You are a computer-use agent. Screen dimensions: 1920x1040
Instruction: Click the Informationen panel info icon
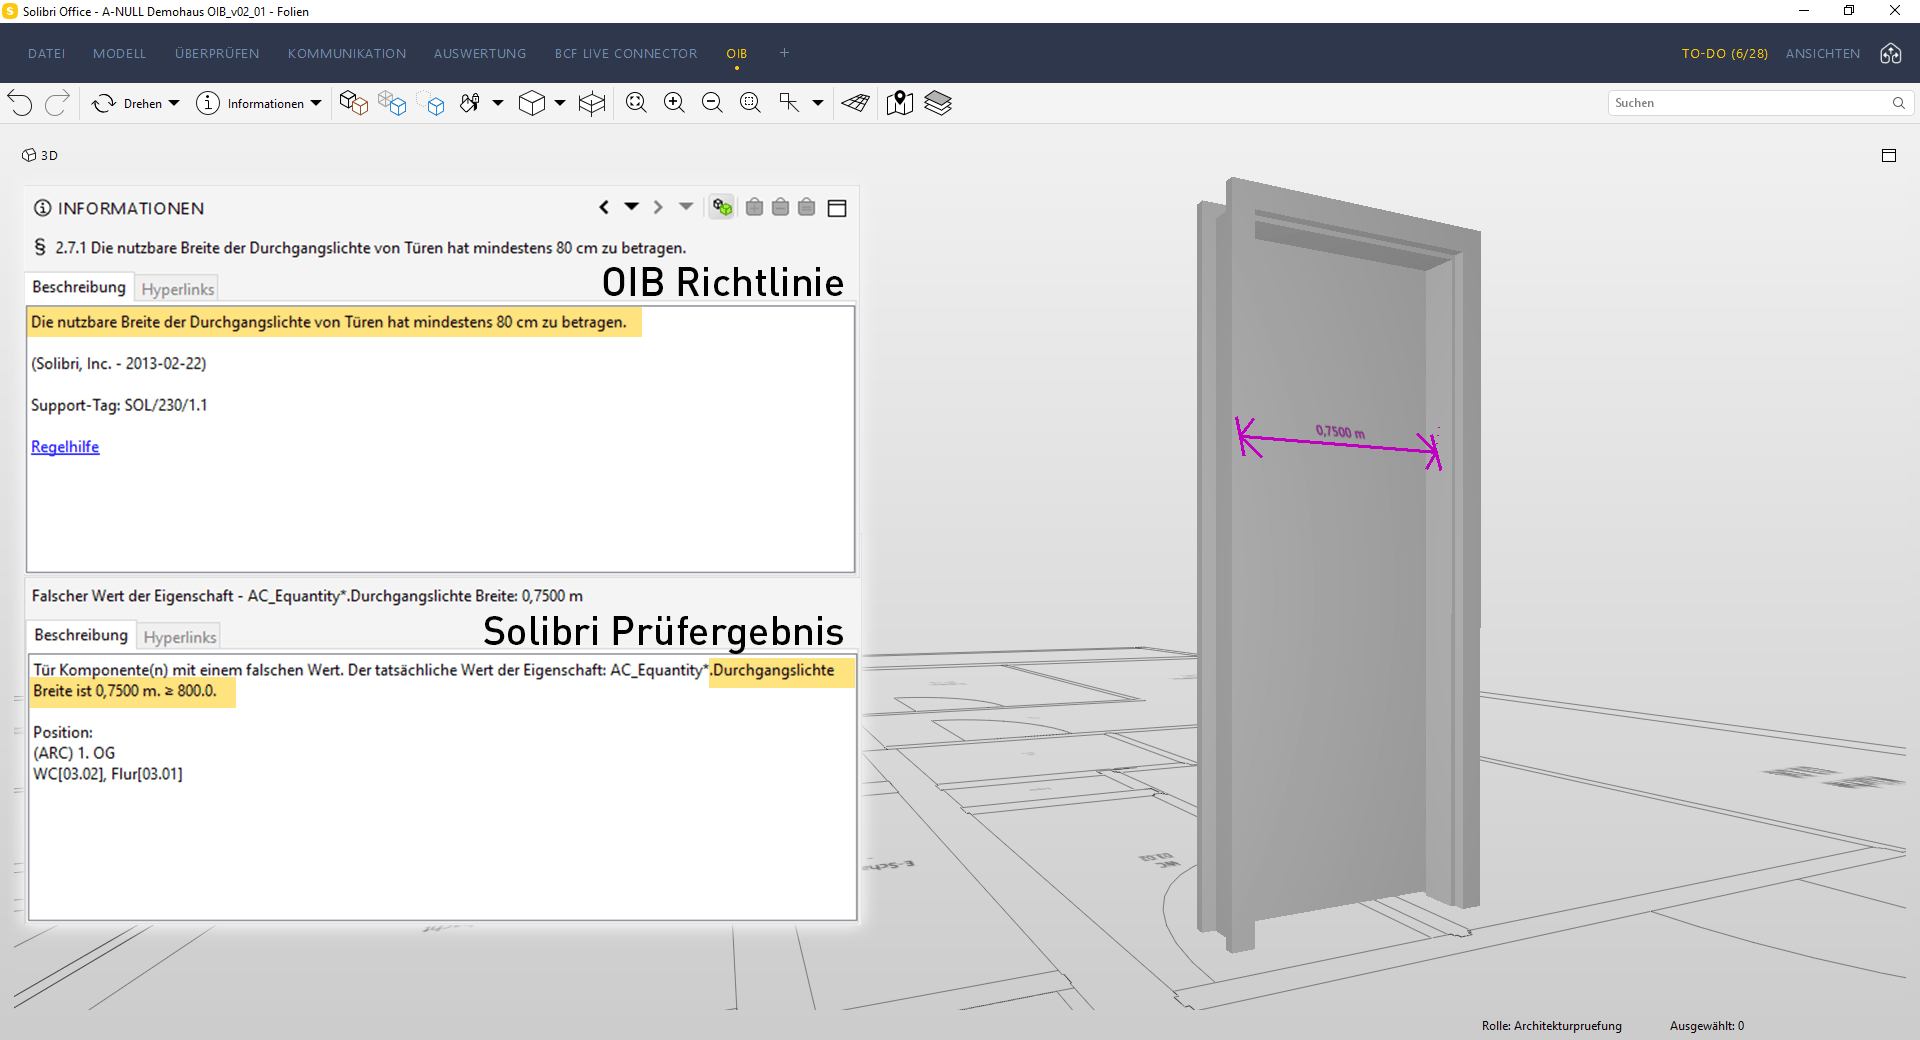click(42, 208)
